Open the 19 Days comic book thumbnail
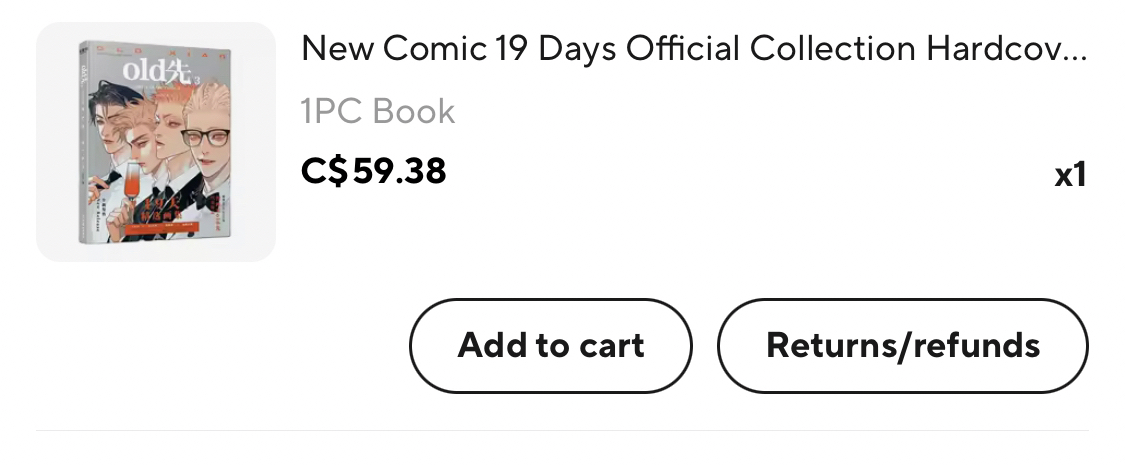 point(155,142)
